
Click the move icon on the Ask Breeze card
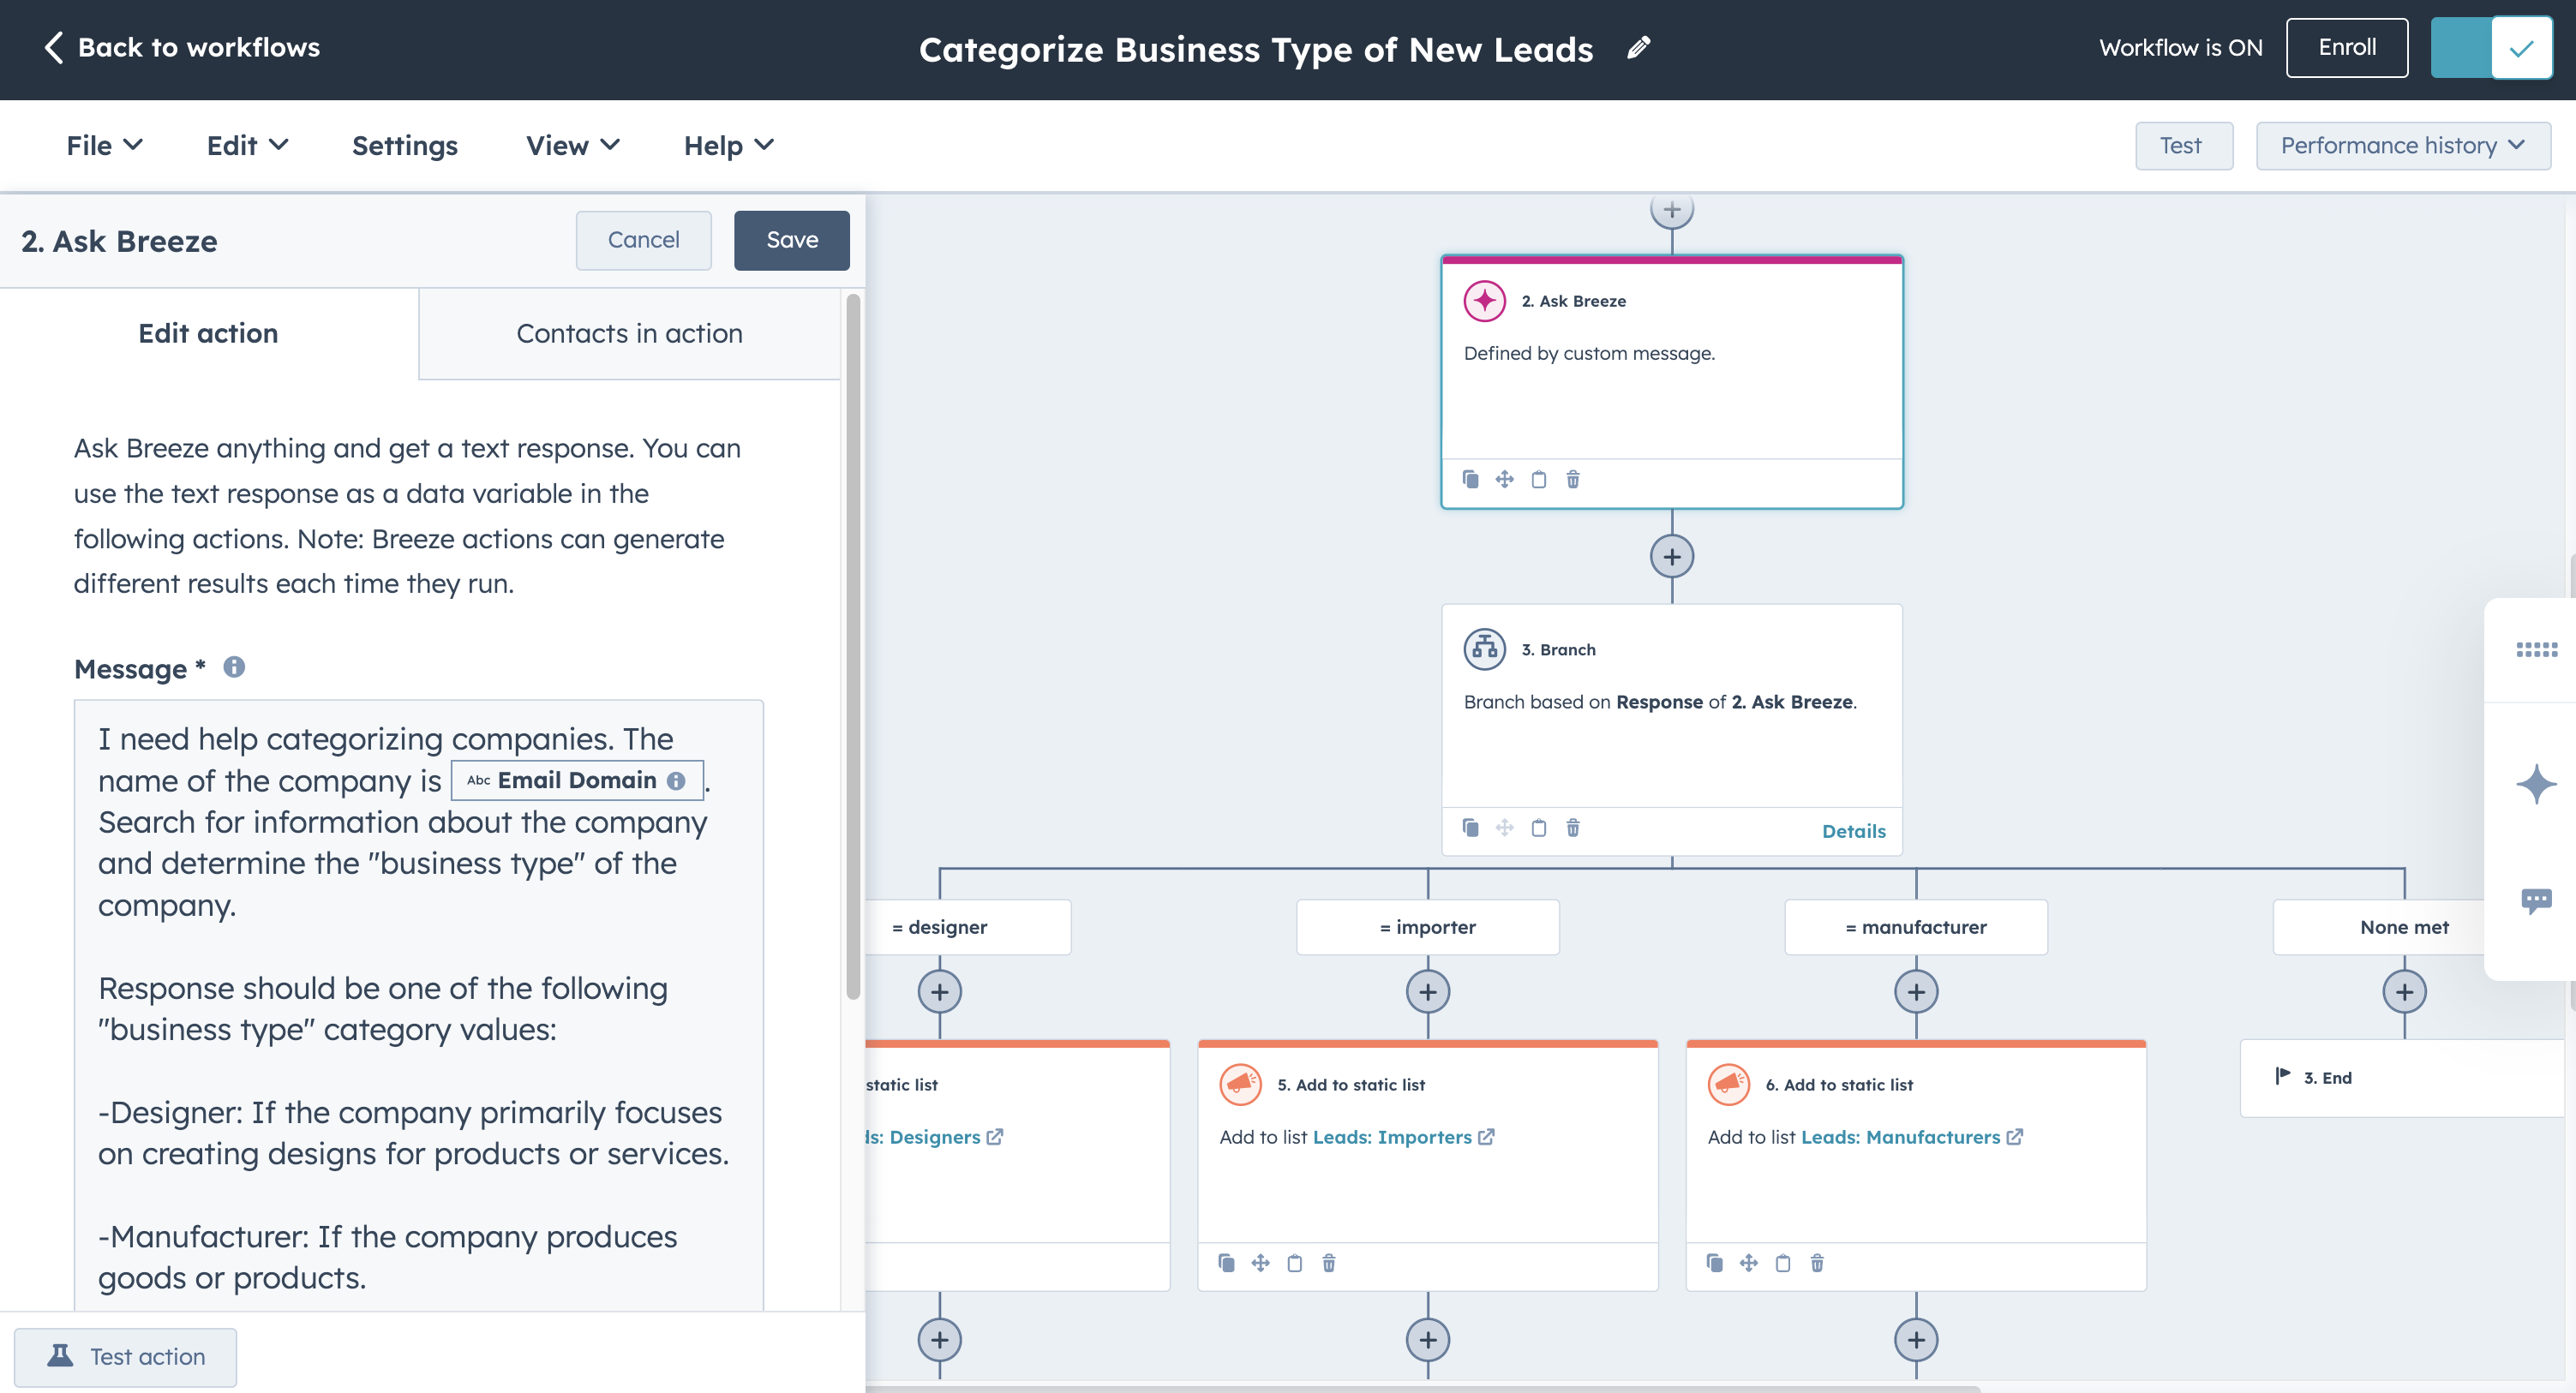pos(1504,479)
